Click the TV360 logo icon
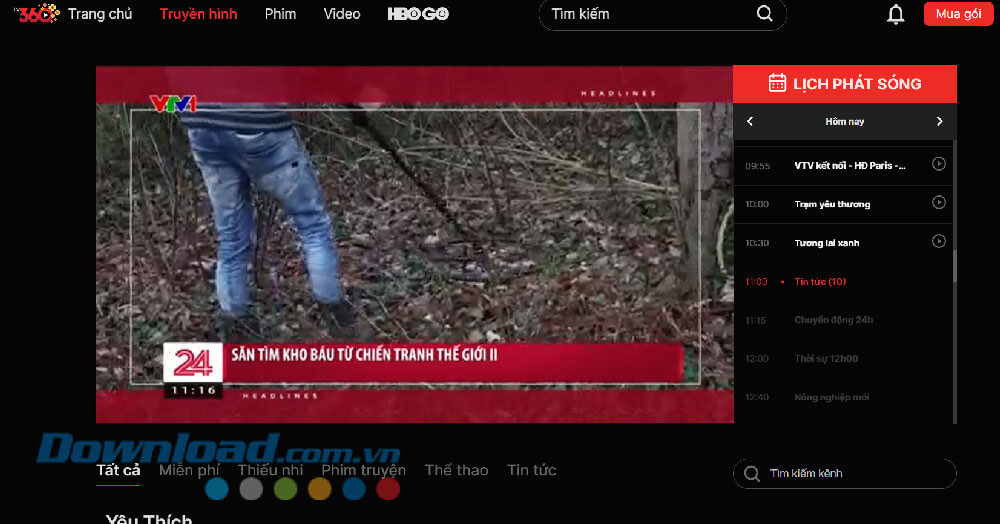Viewport: 1000px width, 524px height. click(x=36, y=13)
